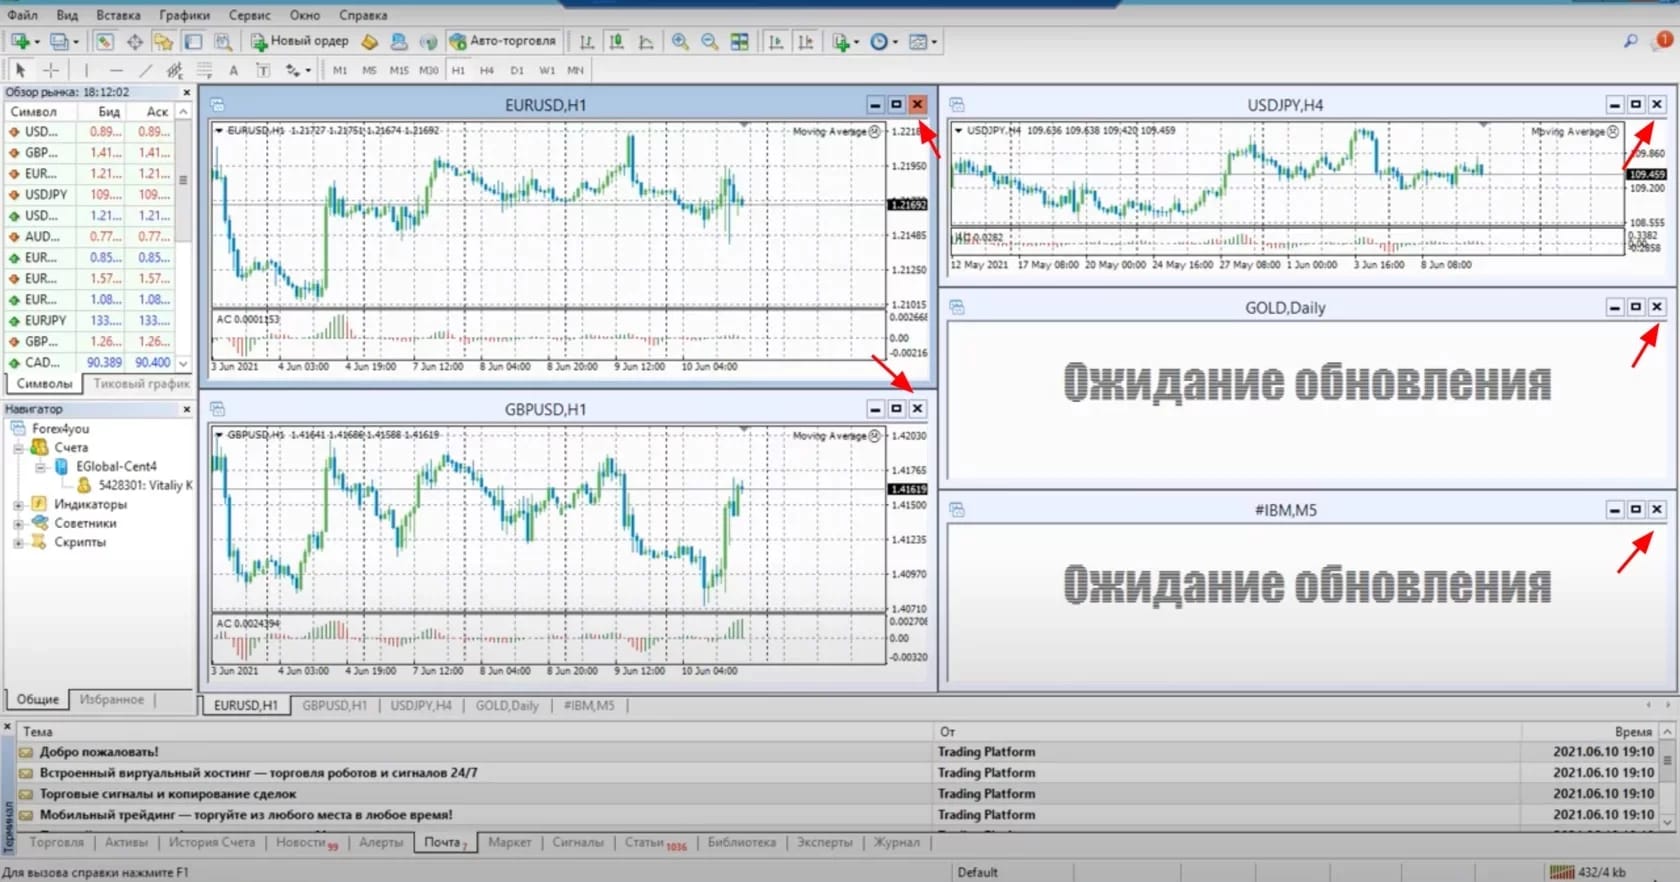The image size is (1680, 882).
Task: Switch to the M1 timeframe
Action: pos(340,70)
